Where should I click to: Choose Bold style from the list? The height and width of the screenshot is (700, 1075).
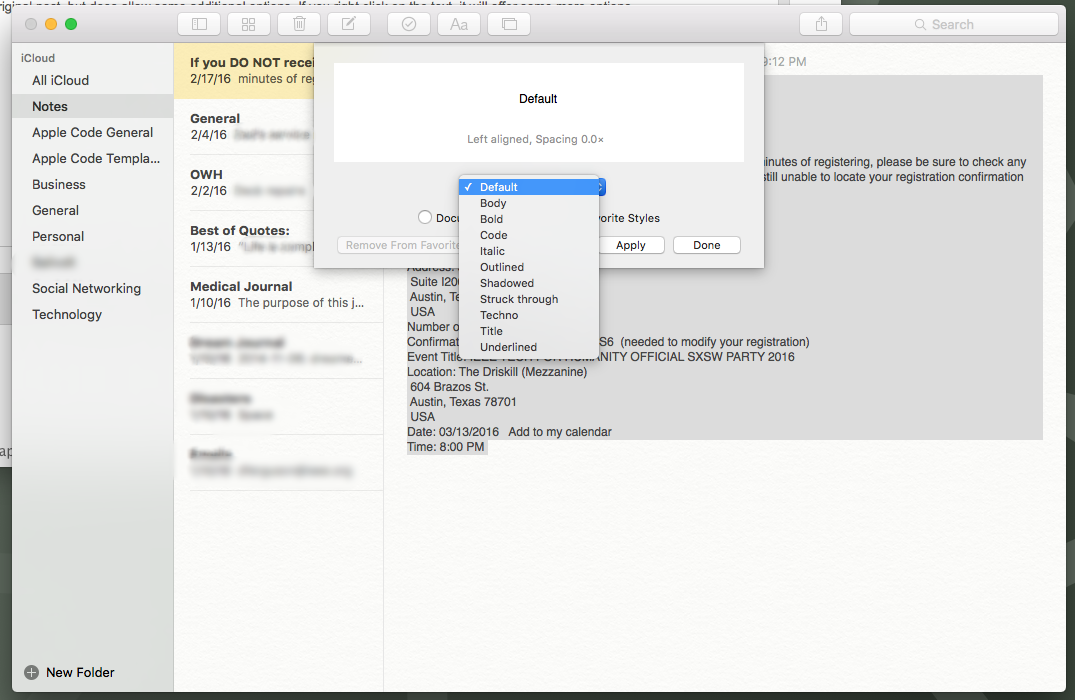pos(529,219)
